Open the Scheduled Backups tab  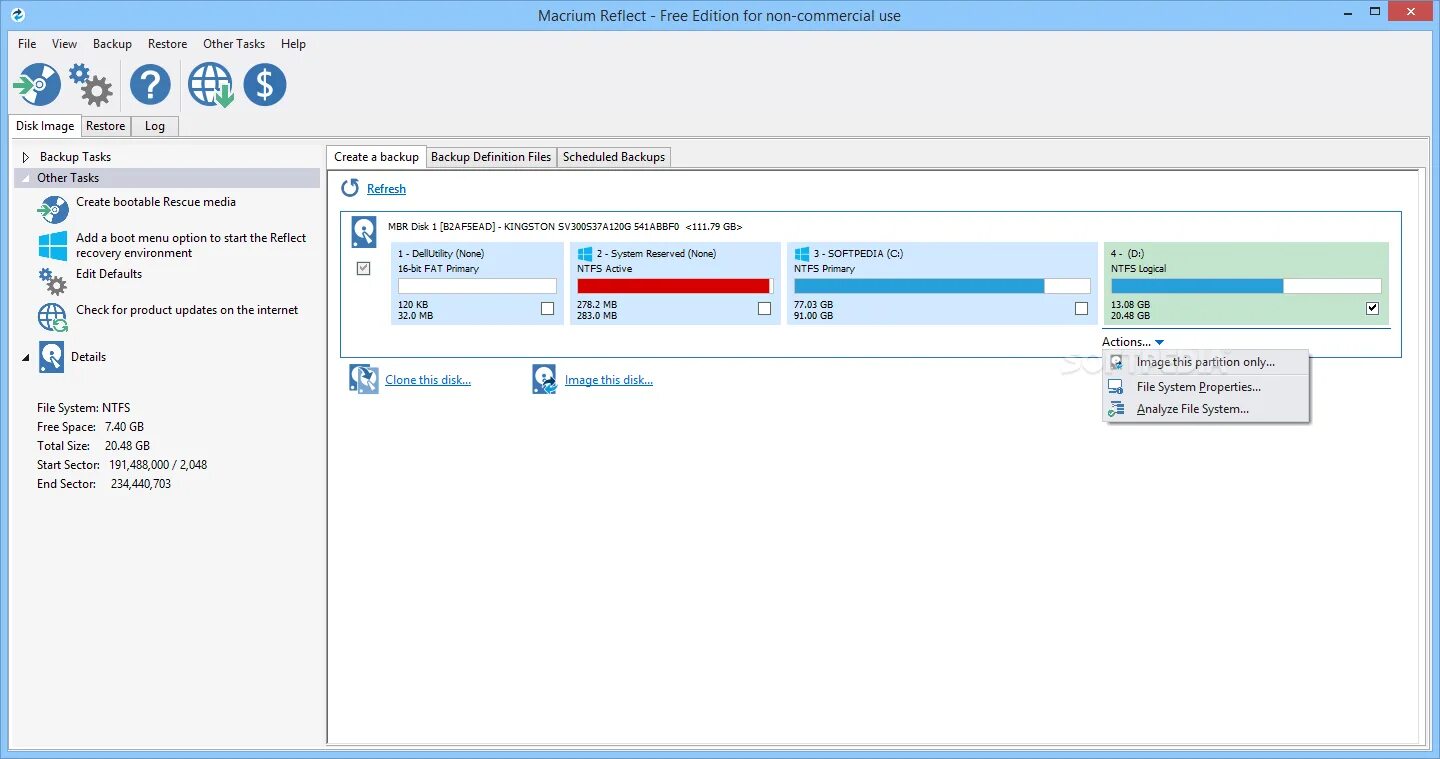pos(614,157)
